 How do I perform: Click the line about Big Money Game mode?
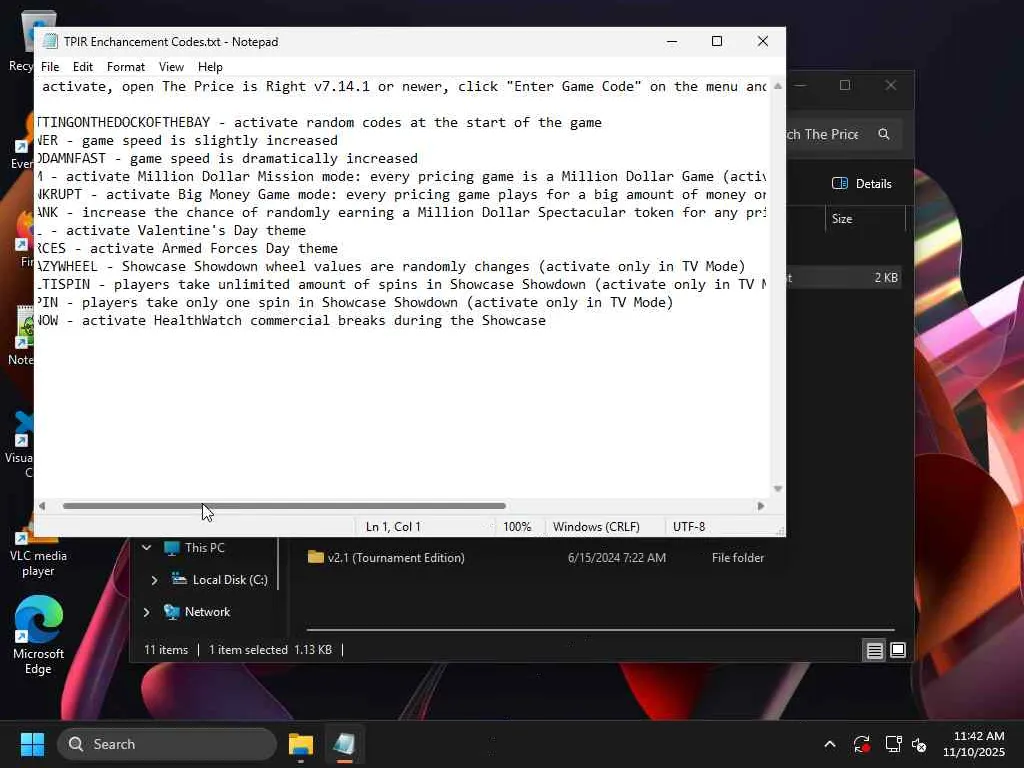pos(400,194)
